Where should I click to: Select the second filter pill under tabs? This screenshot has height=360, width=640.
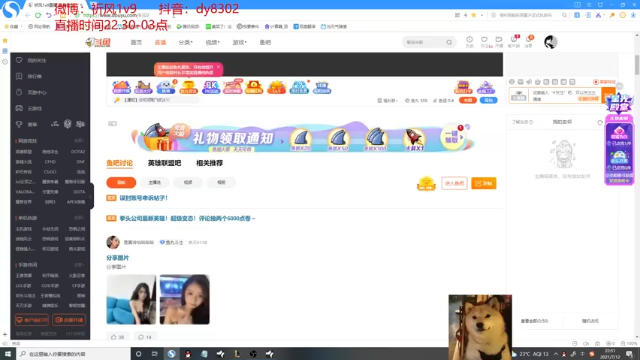tap(155, 182)
